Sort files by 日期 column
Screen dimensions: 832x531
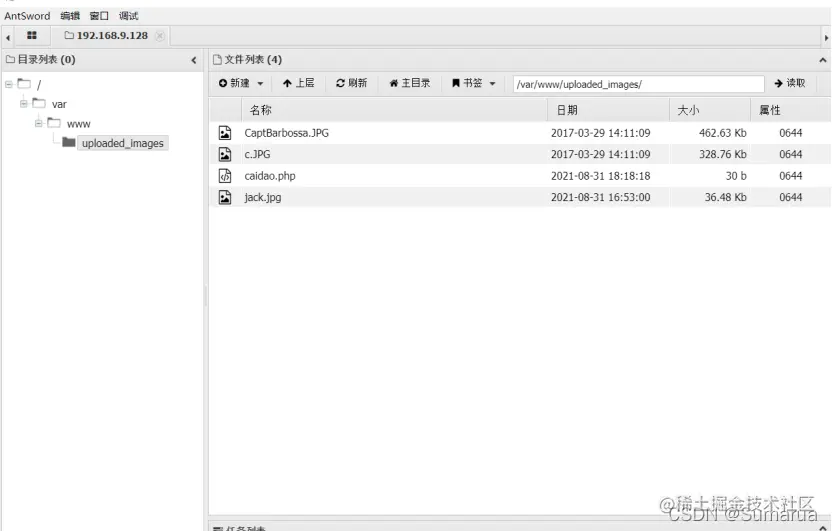click(608, 110)
